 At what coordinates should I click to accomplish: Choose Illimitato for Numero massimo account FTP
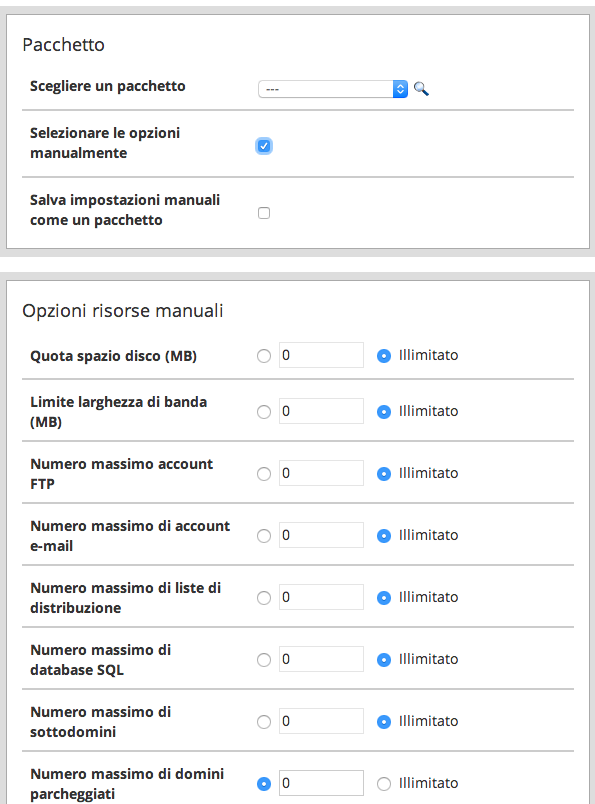(384, 474)
